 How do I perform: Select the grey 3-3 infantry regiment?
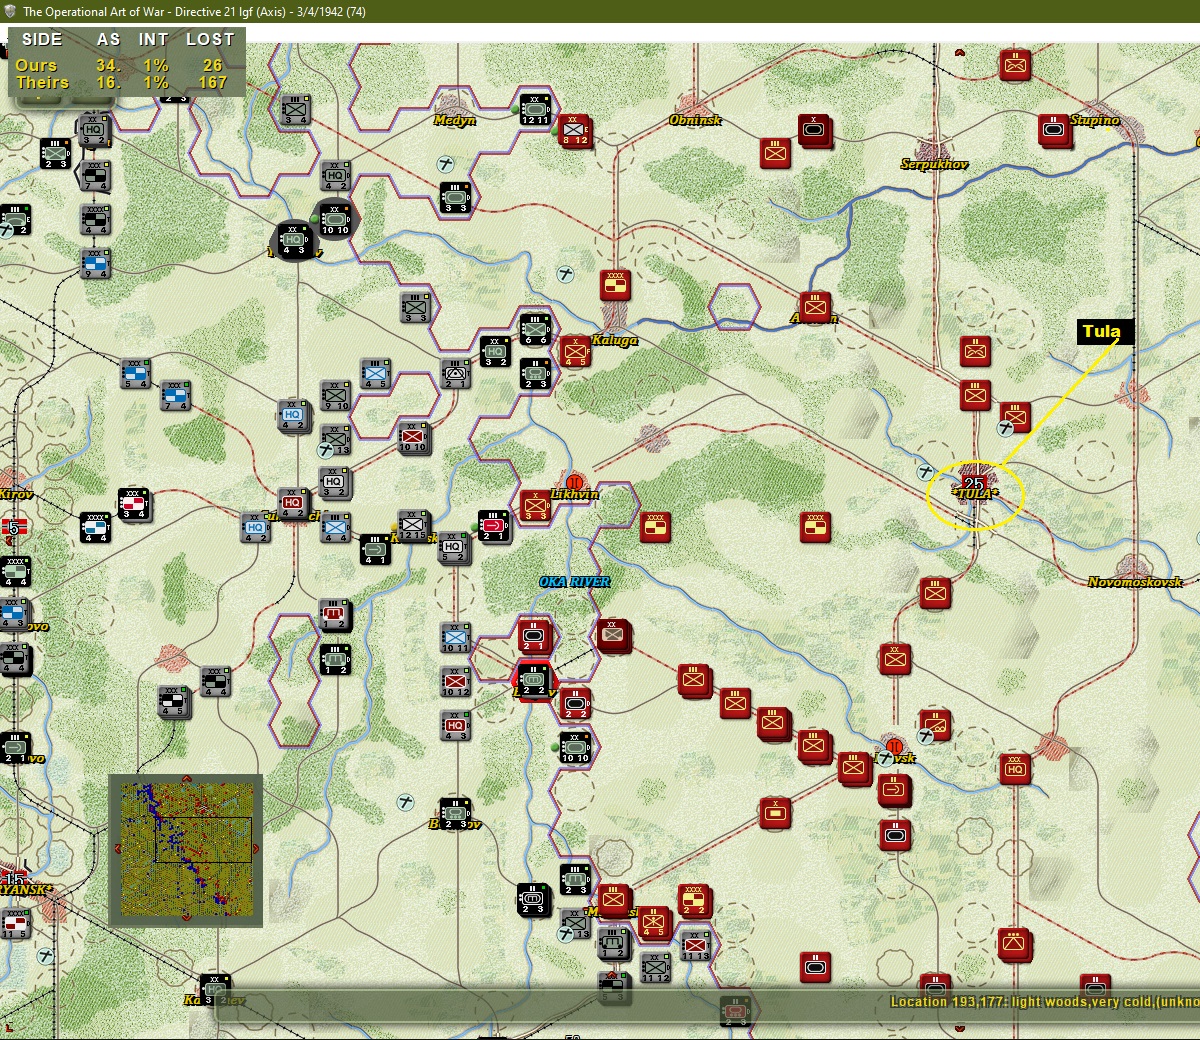pos(415,307)
